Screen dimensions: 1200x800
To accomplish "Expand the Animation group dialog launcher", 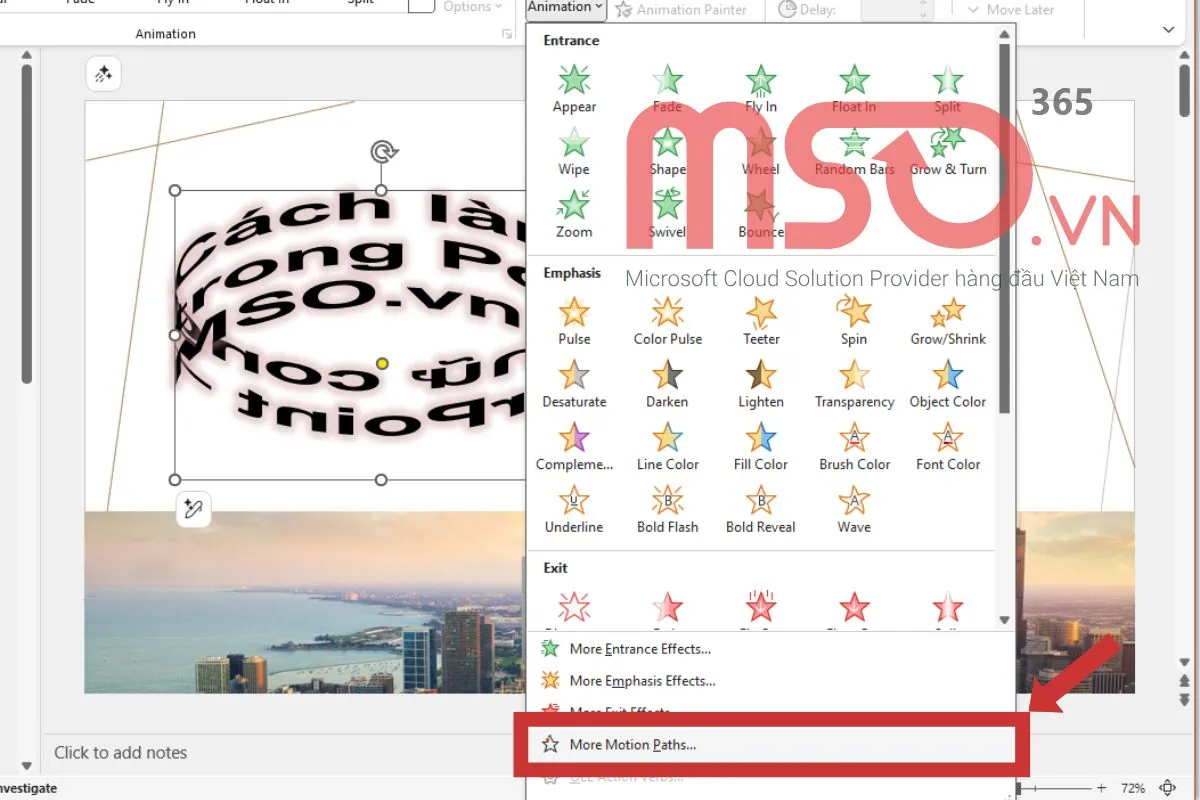I will point(507,35).
